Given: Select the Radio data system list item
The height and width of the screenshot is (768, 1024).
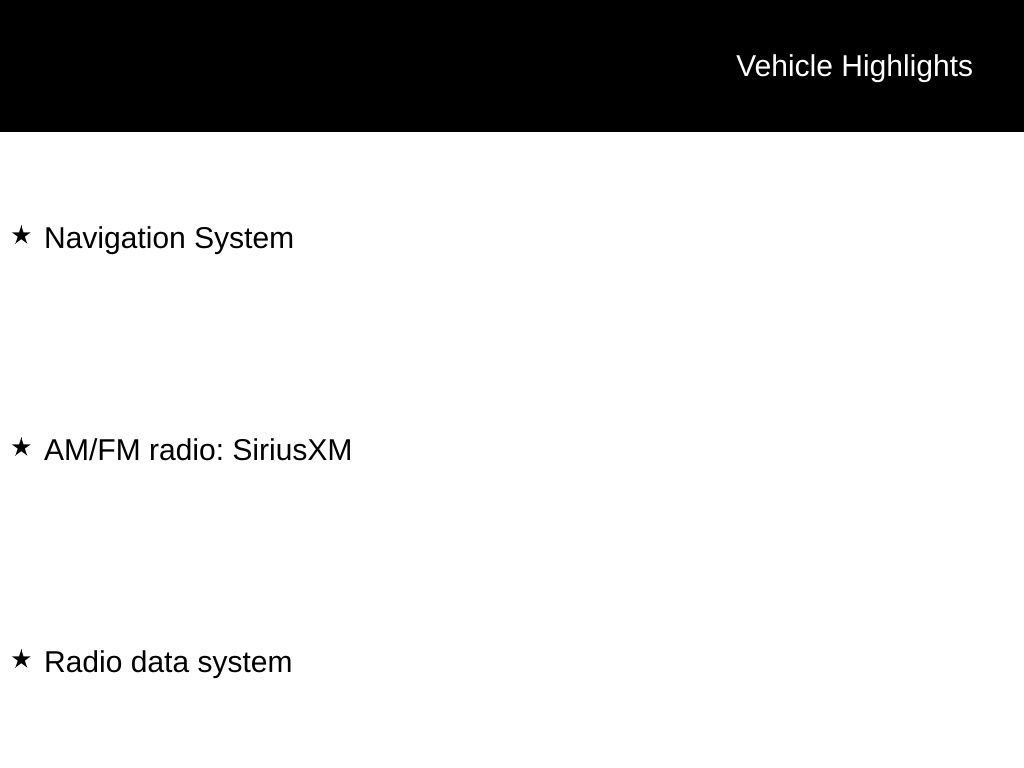Looking at the screenshot, I should 168,662.
